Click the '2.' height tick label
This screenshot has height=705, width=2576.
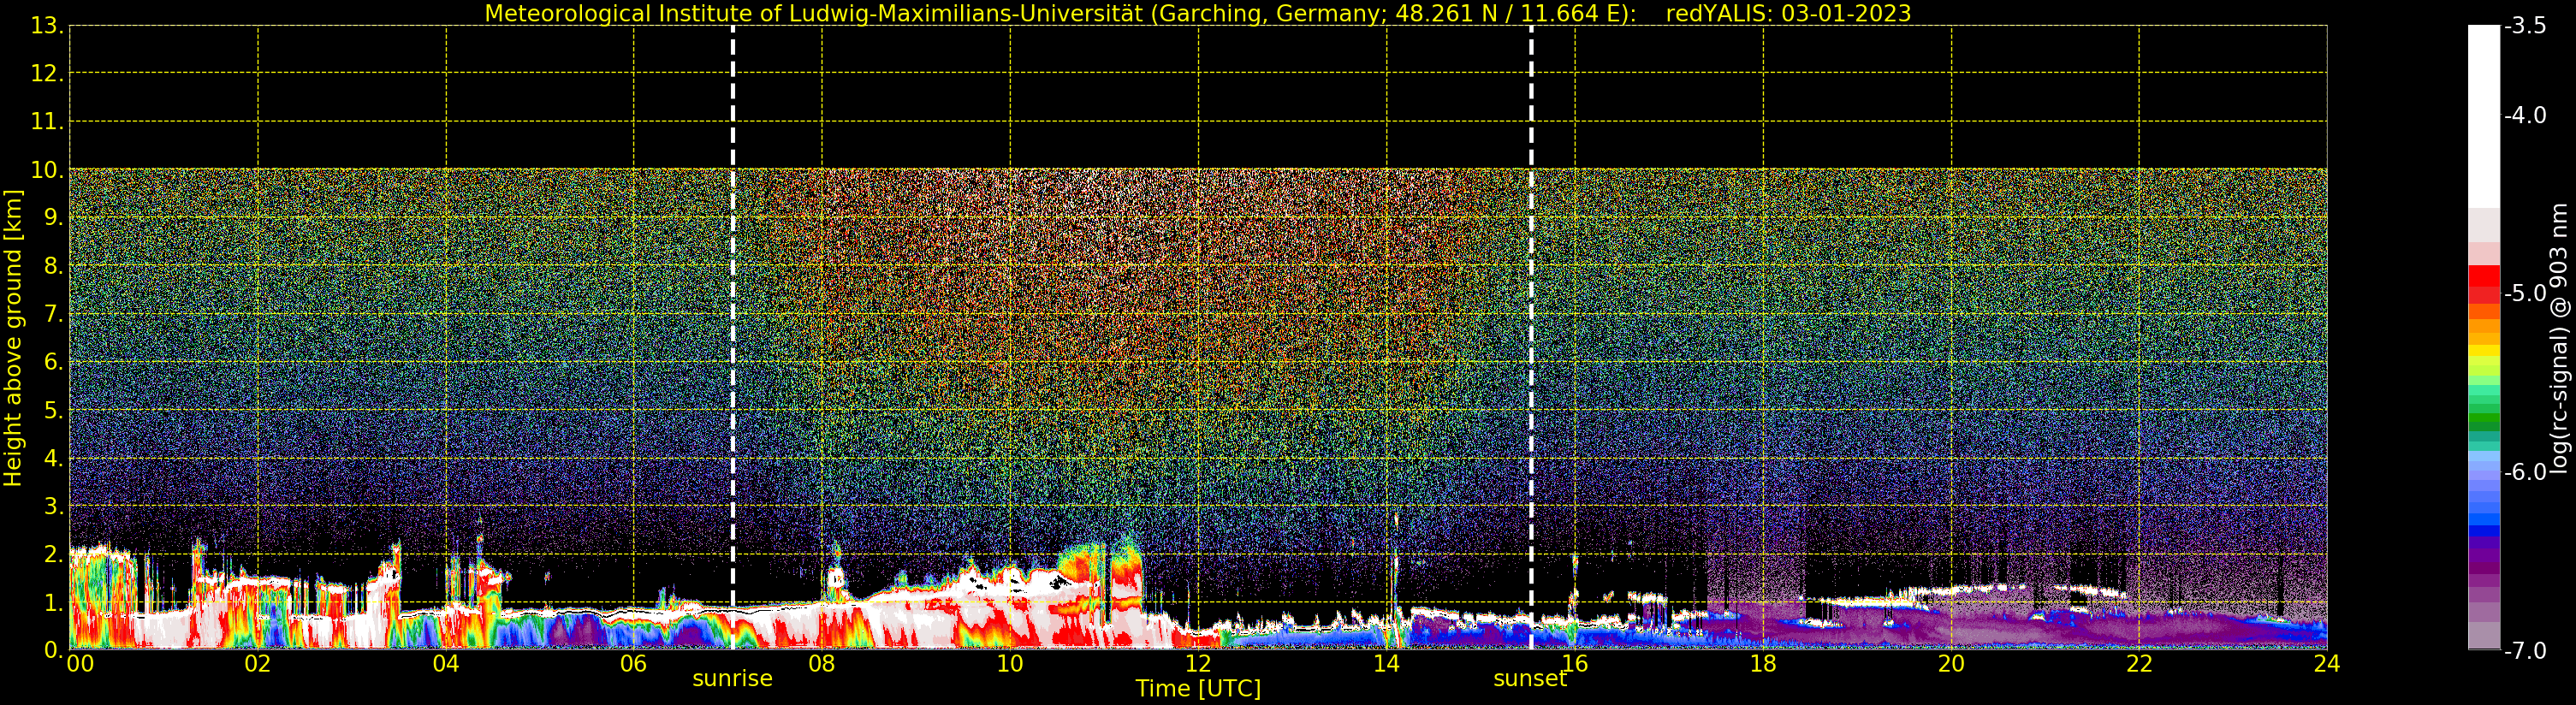pyautogui.click(x=54, y=554)
